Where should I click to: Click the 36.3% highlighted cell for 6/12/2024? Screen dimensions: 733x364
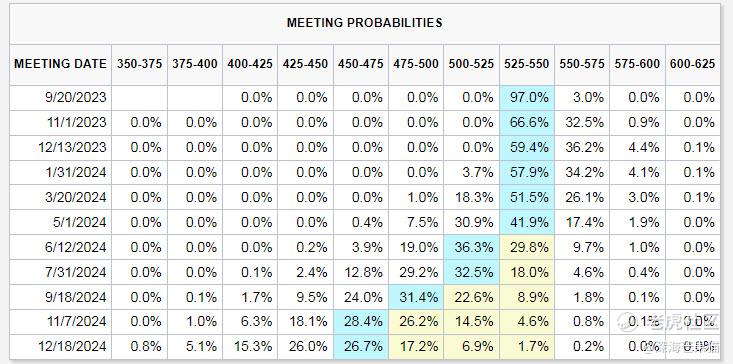(x=471, y=247)
